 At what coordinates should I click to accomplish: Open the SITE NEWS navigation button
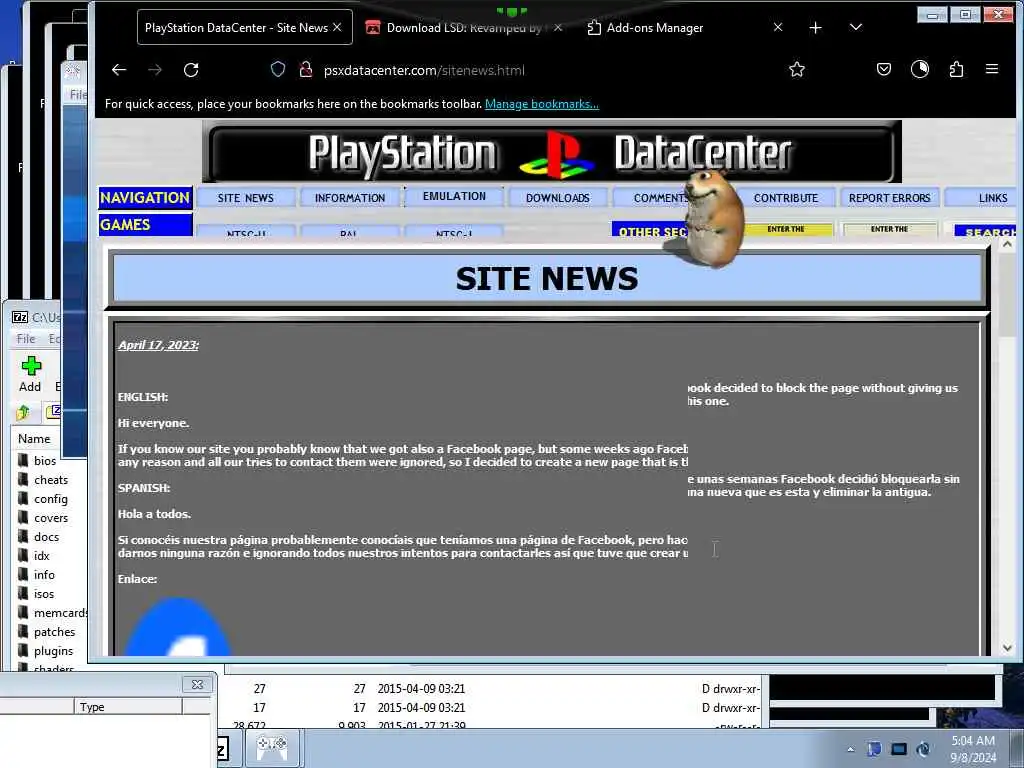tap(246, 198)
